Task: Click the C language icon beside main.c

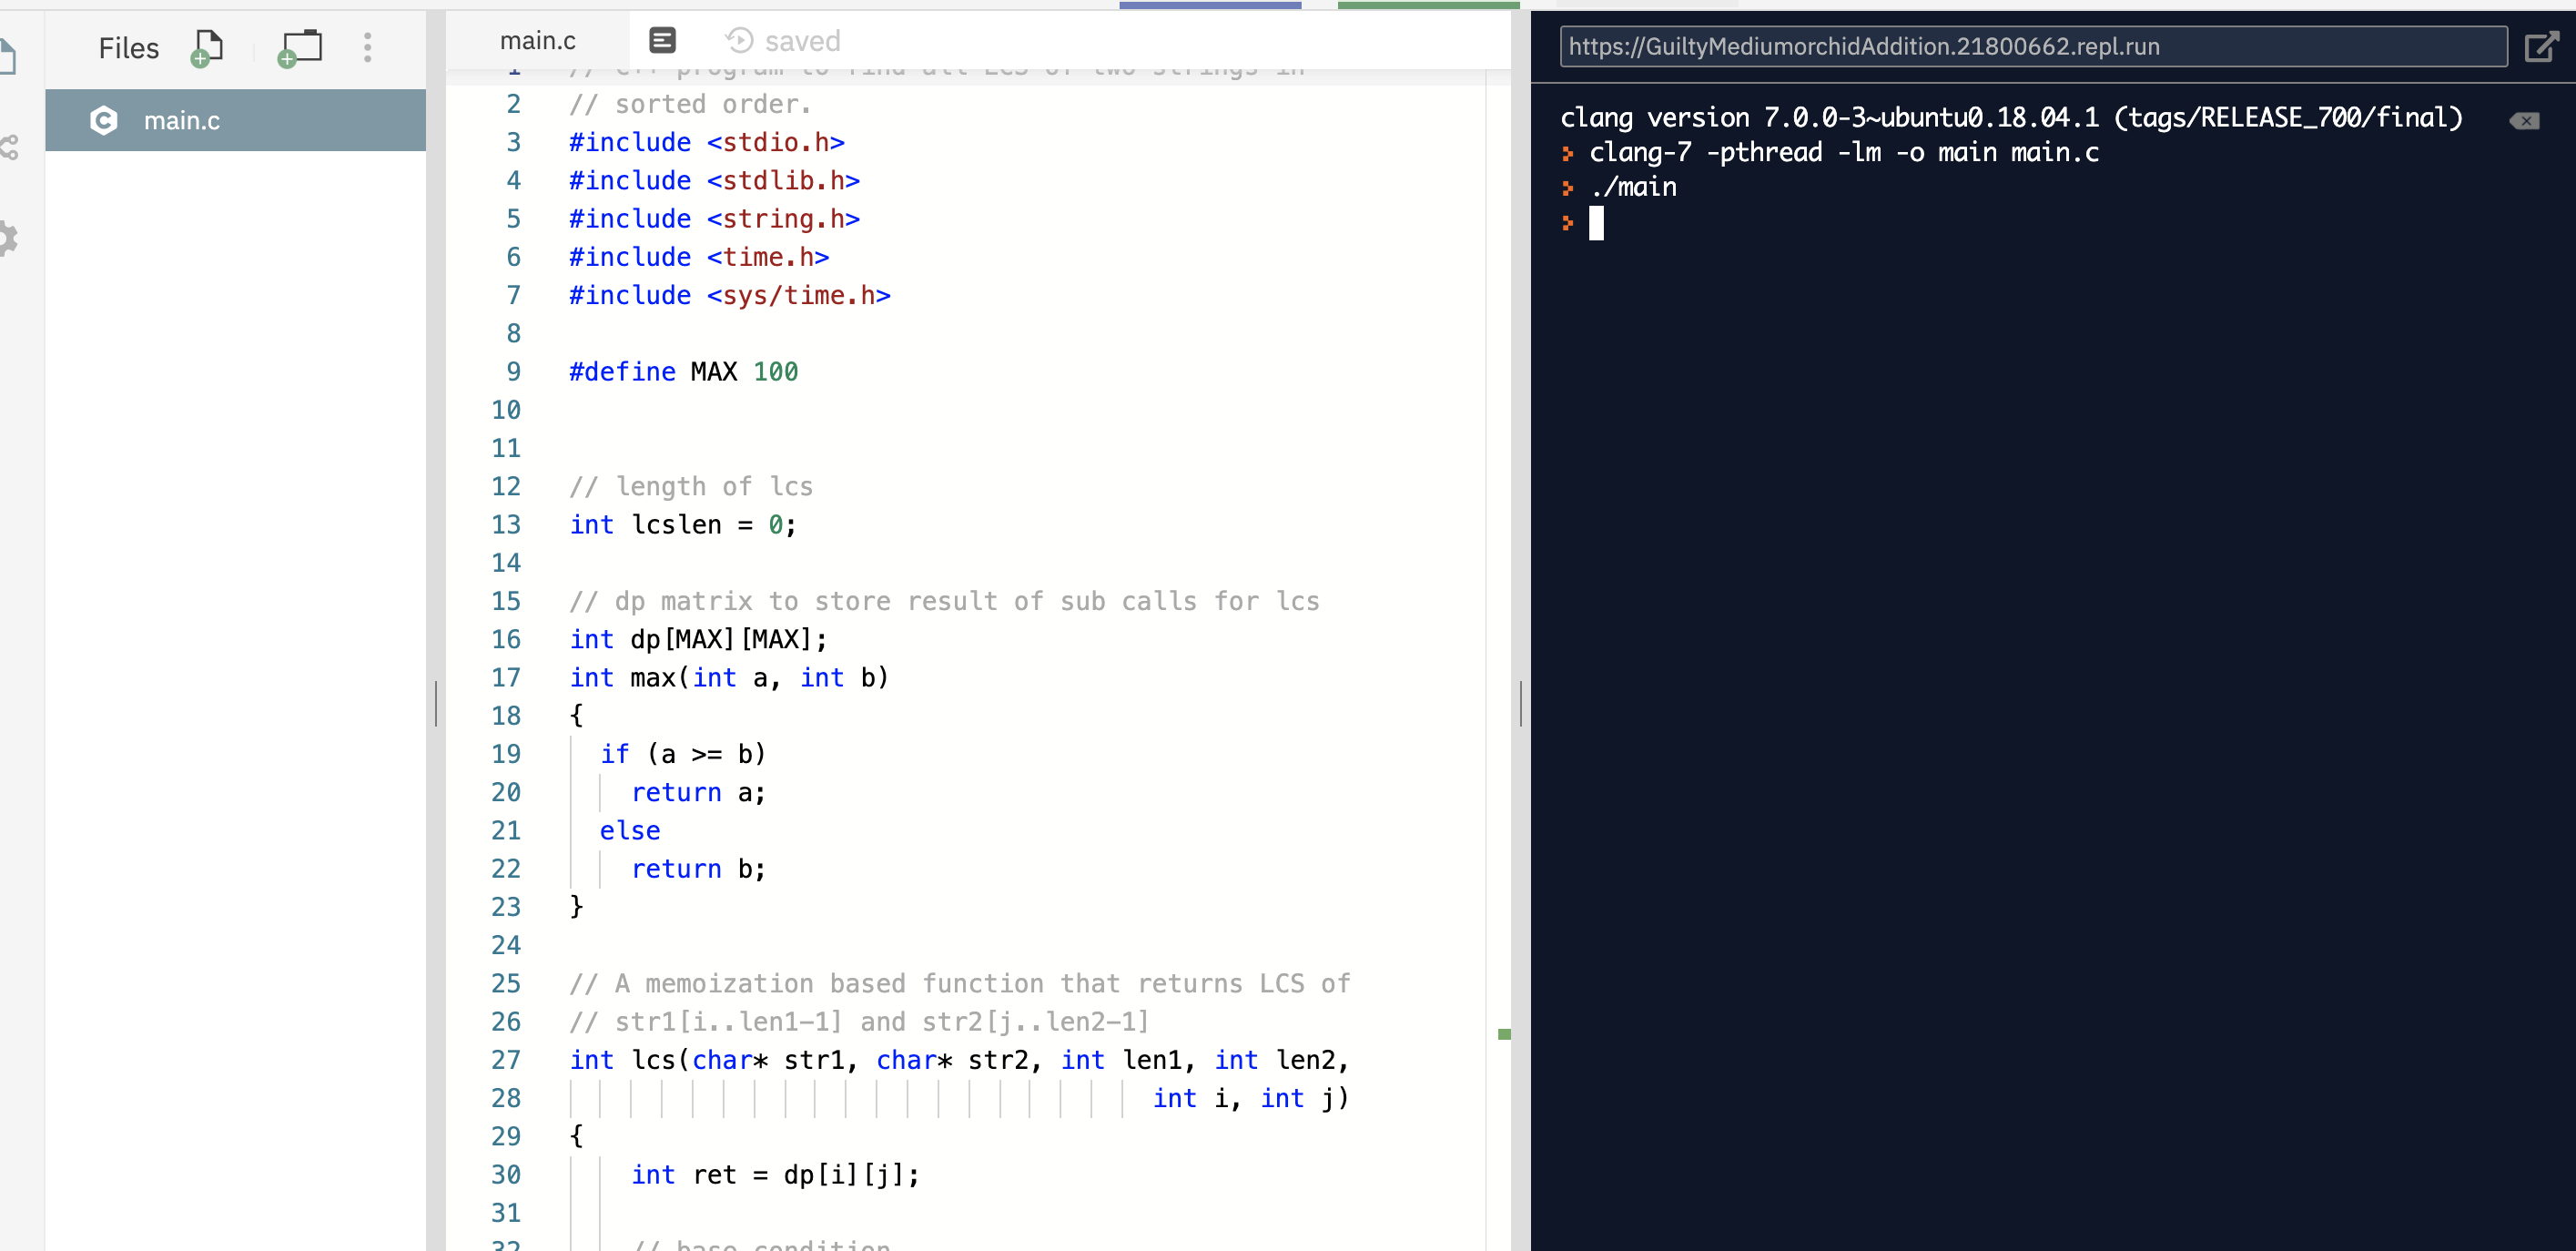Action: [x=103, y=120]
